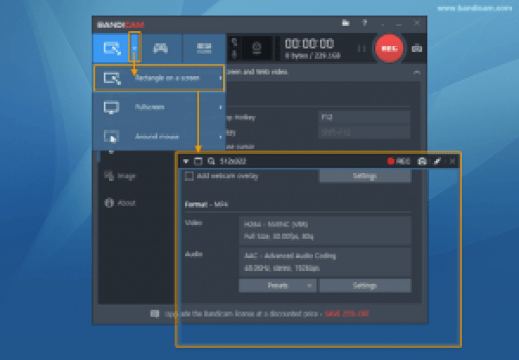Open webcam overlay Settings button
The image size is (519, 360).
[365, 176]
